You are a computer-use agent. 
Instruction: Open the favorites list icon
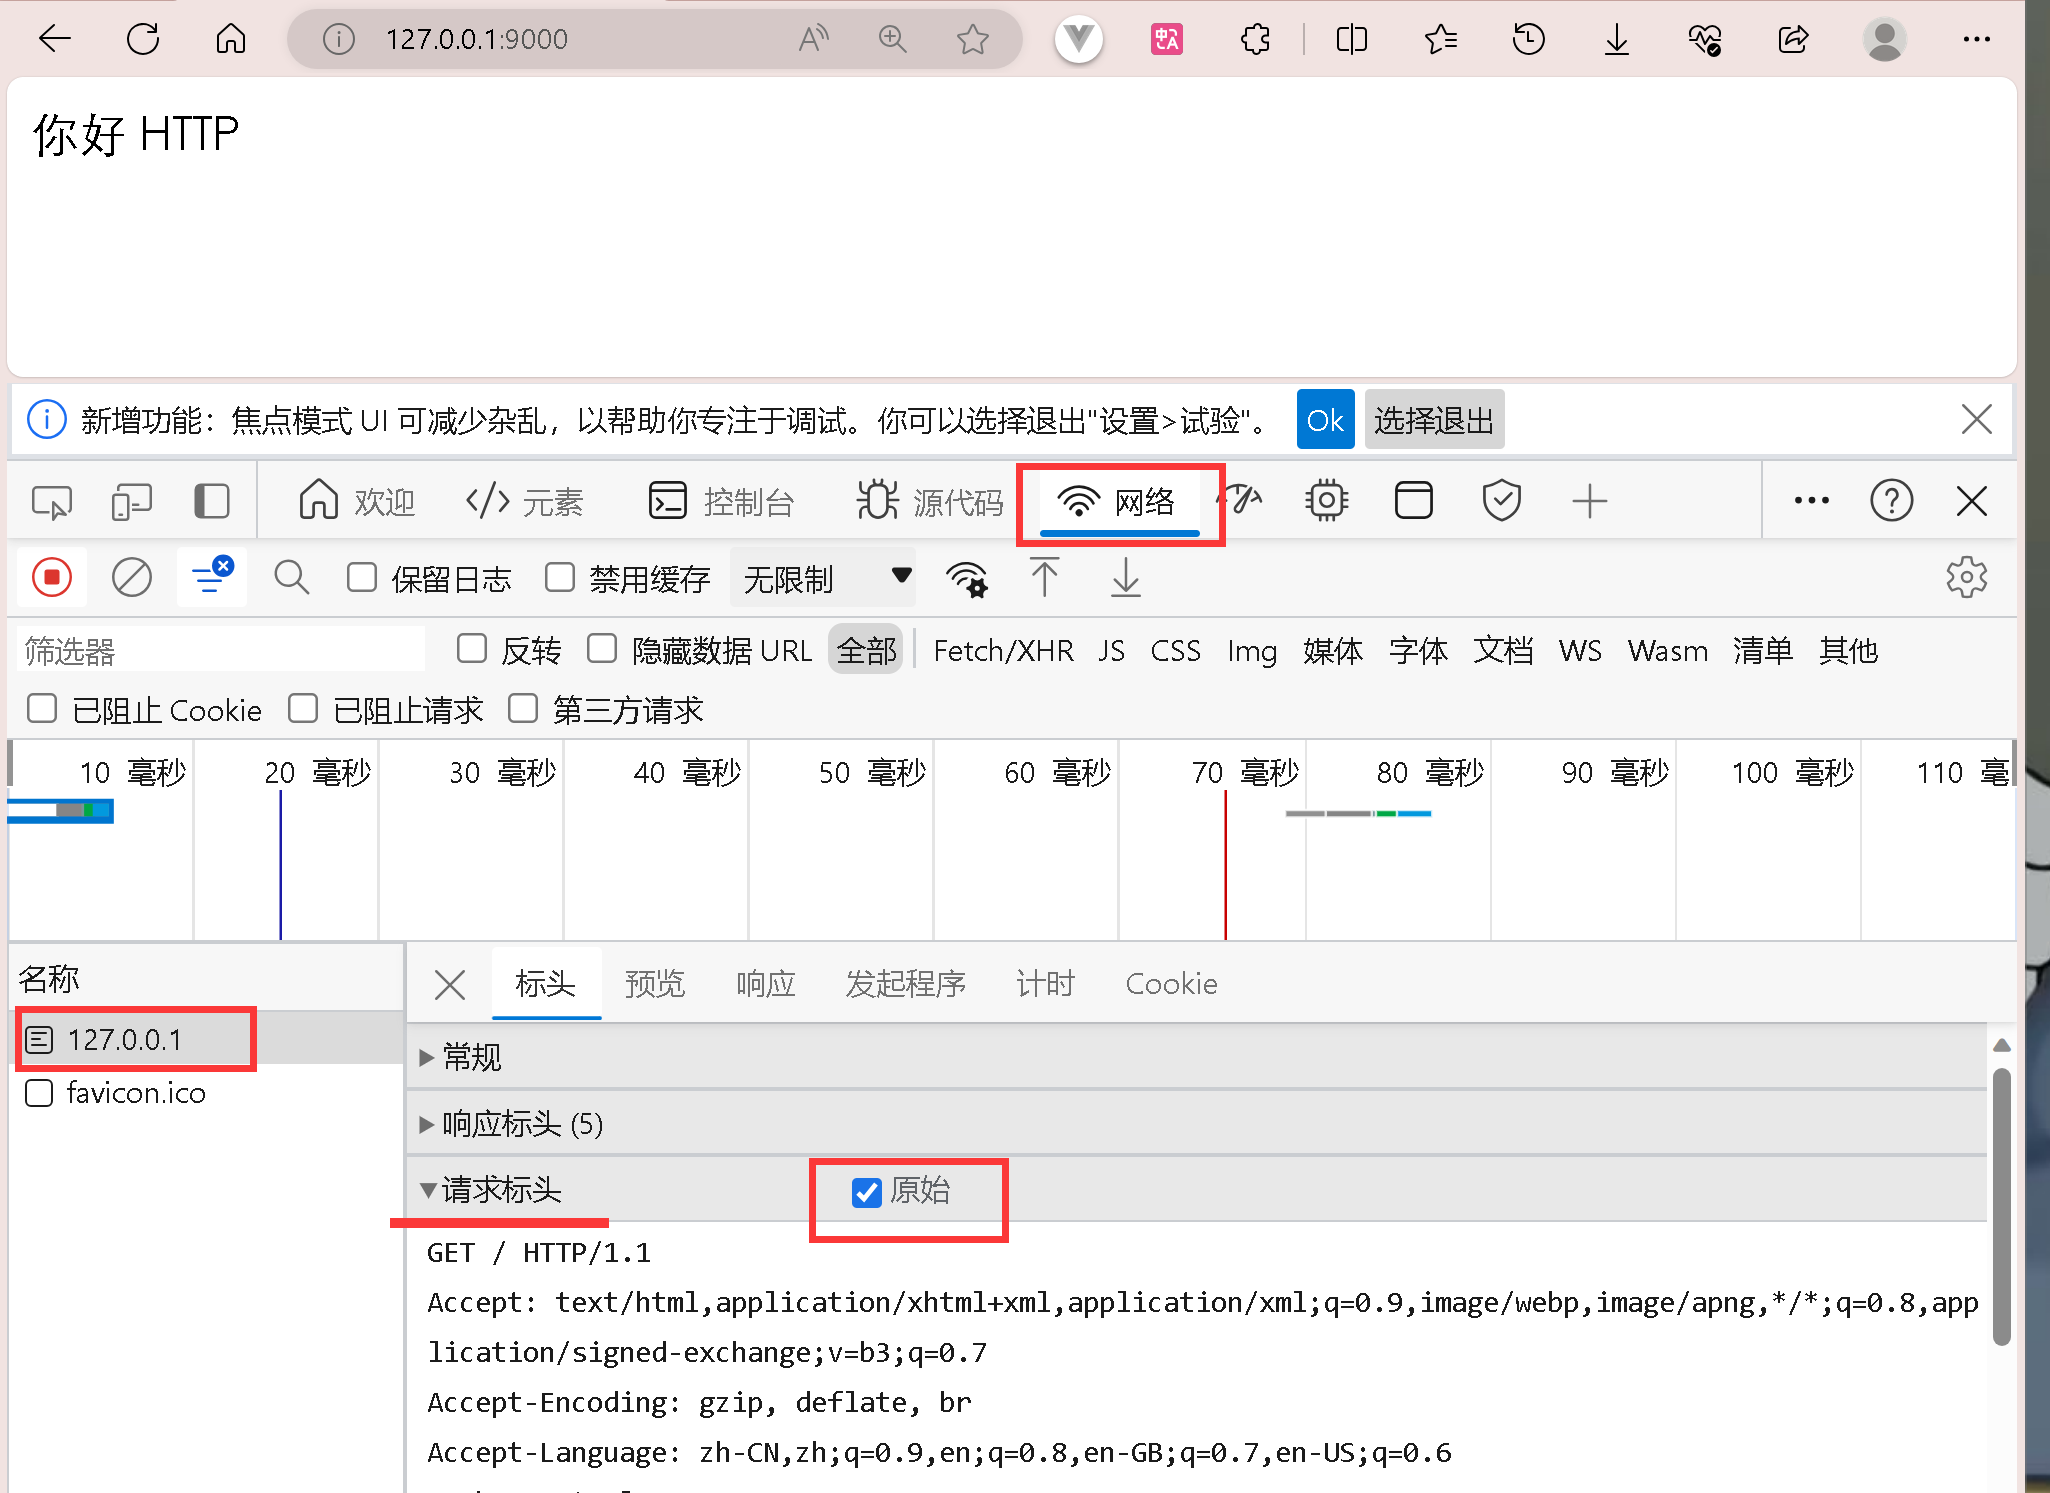[x=1441, y=39]
